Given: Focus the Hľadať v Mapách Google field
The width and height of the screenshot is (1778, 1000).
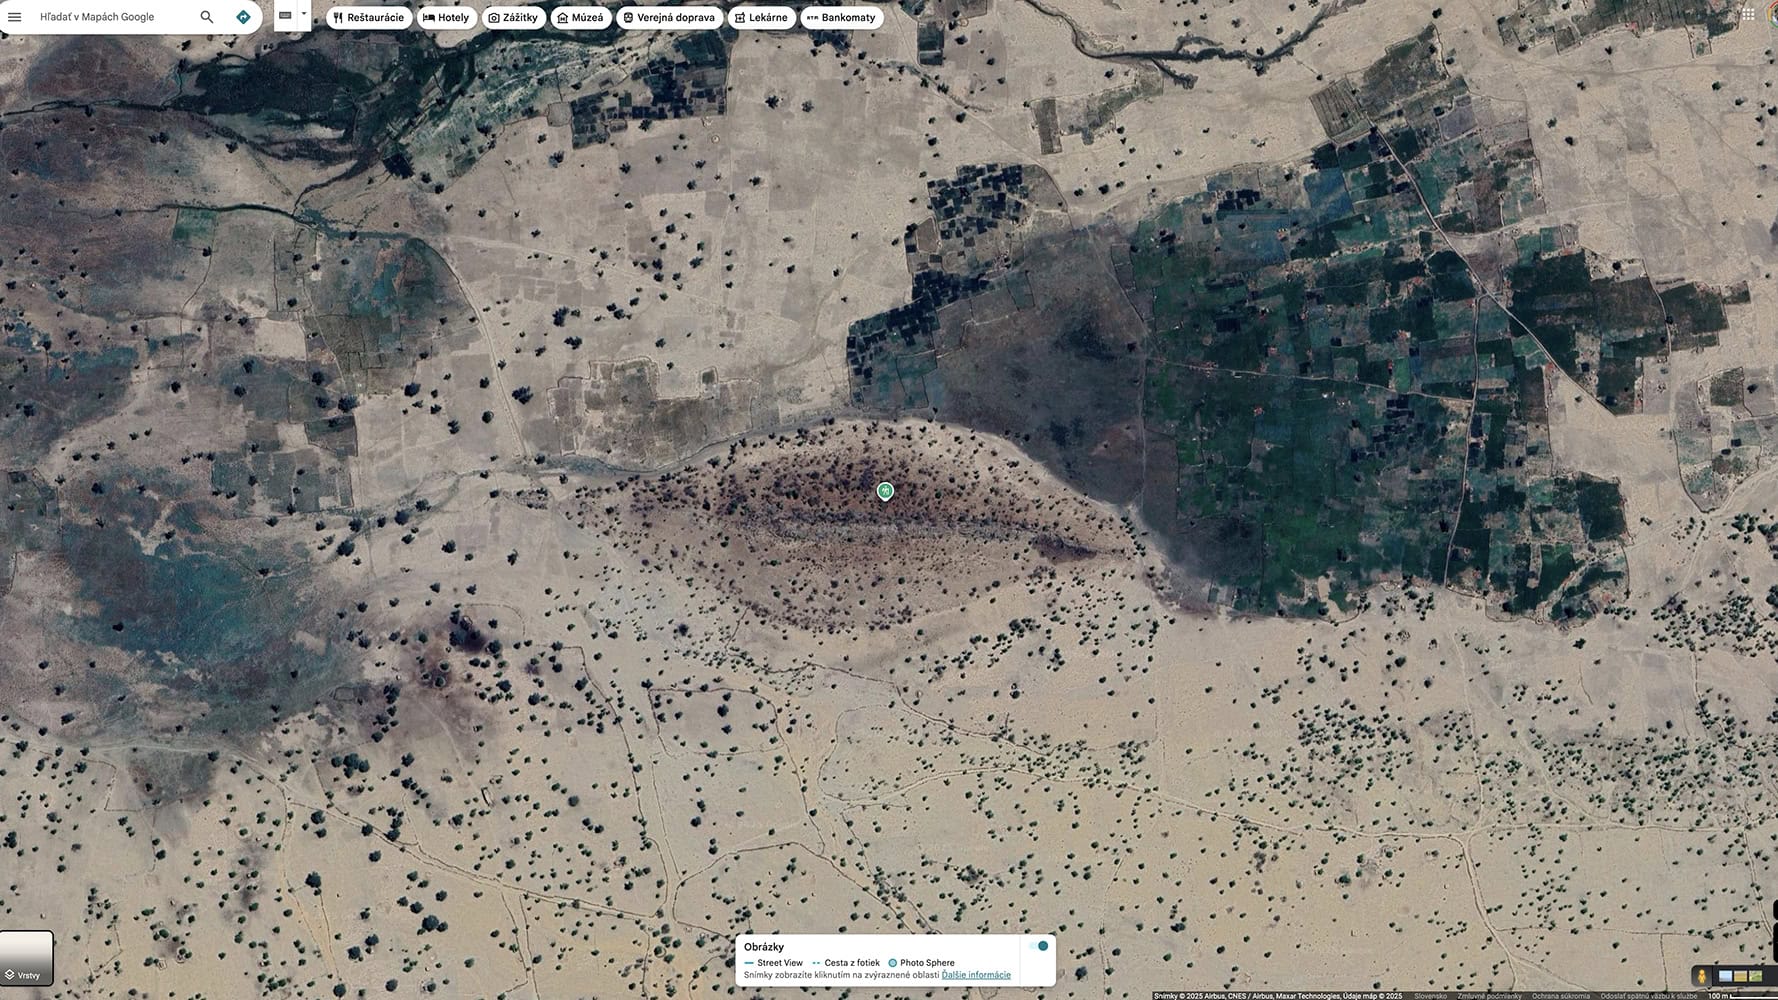Looking at the screenshot, I should [x=110, y=17].
